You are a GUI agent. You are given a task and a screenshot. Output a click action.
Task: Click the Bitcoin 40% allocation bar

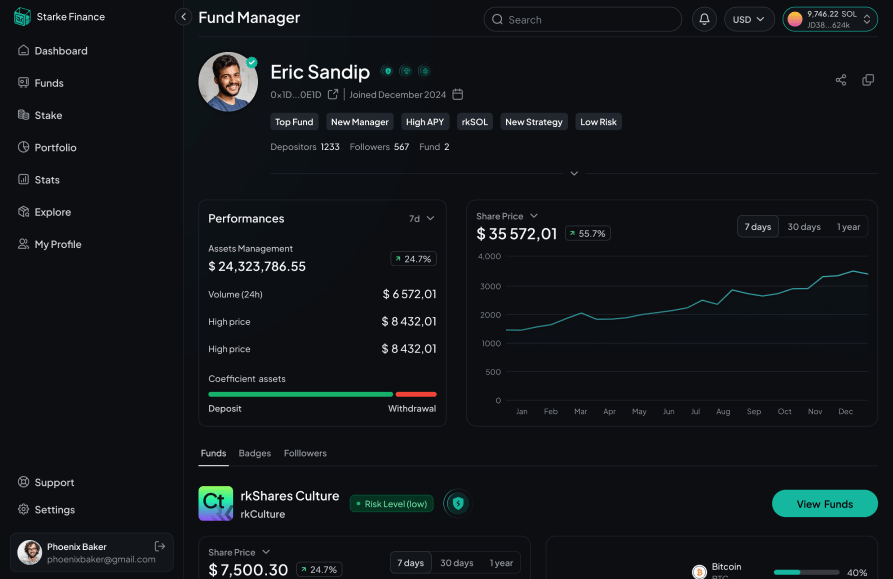pos(806,572)
